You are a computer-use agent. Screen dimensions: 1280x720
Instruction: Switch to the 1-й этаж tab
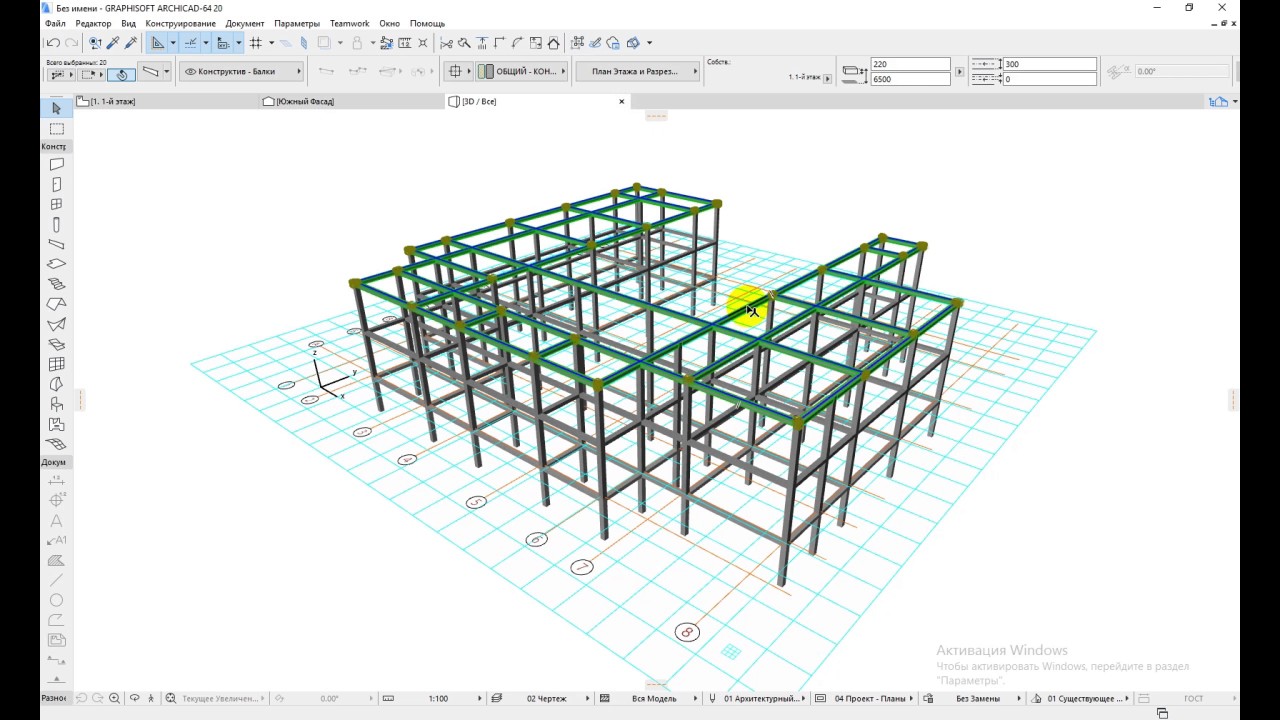pyautogui.click(x=164, y=101)
